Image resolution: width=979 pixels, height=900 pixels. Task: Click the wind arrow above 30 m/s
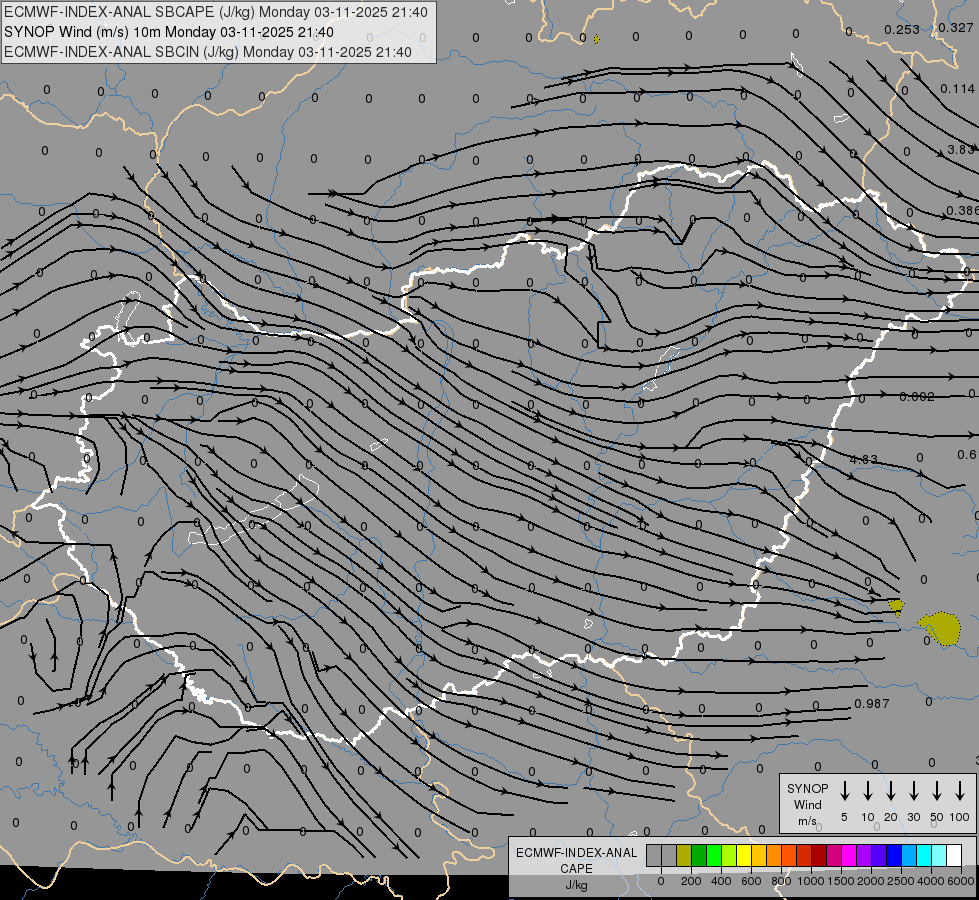click(913, 790)
